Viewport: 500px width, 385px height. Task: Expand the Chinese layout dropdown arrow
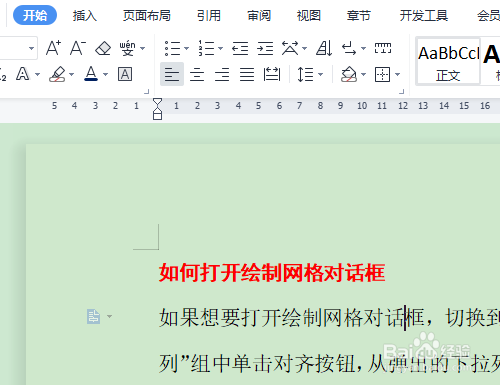coord(304,49)
